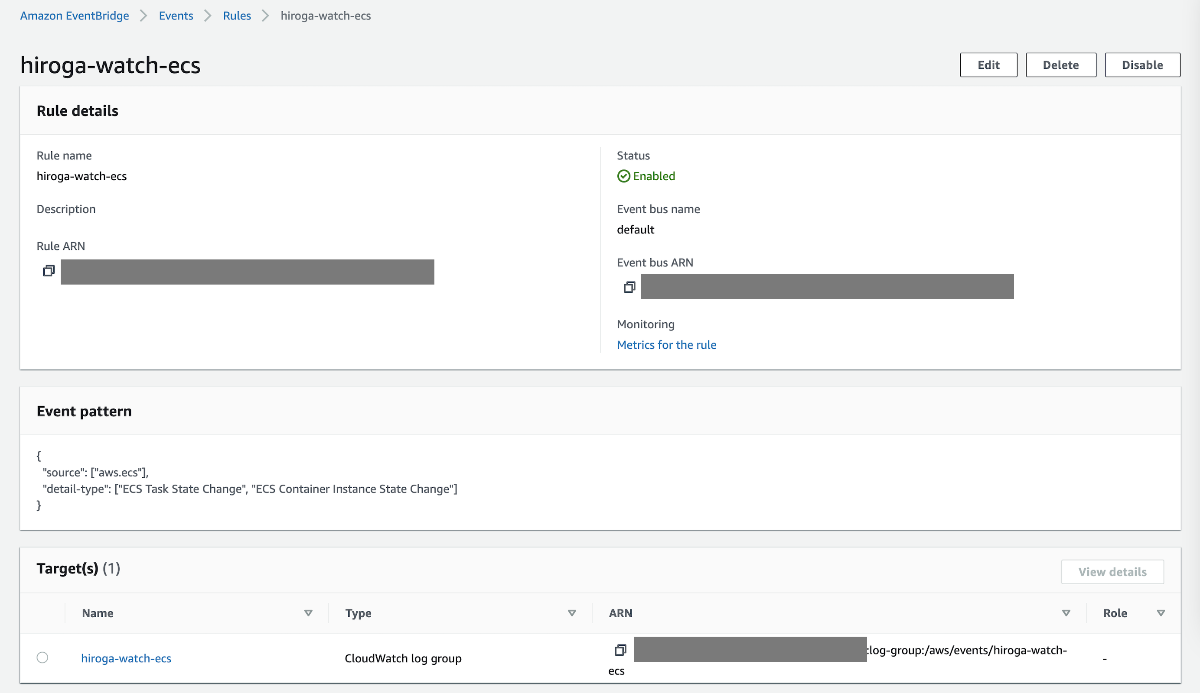Click the Type column header
The width and height of the screenshot is (1200, 693).
pos(358,613)
